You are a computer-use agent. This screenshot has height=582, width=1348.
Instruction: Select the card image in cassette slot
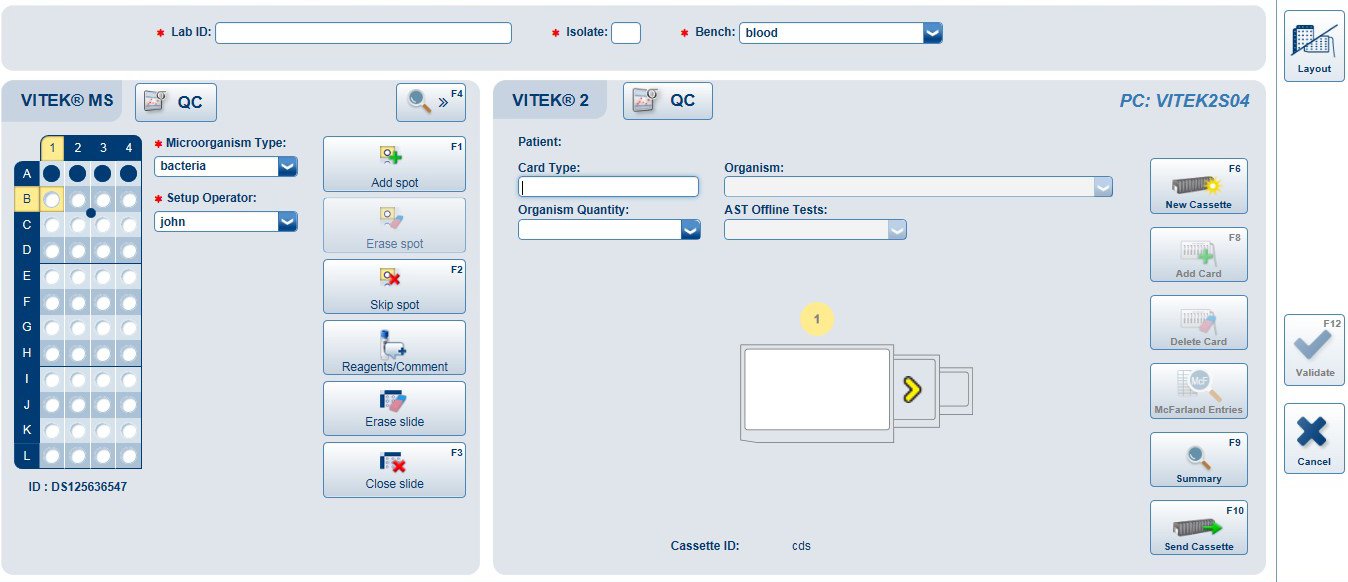(817, 390)
